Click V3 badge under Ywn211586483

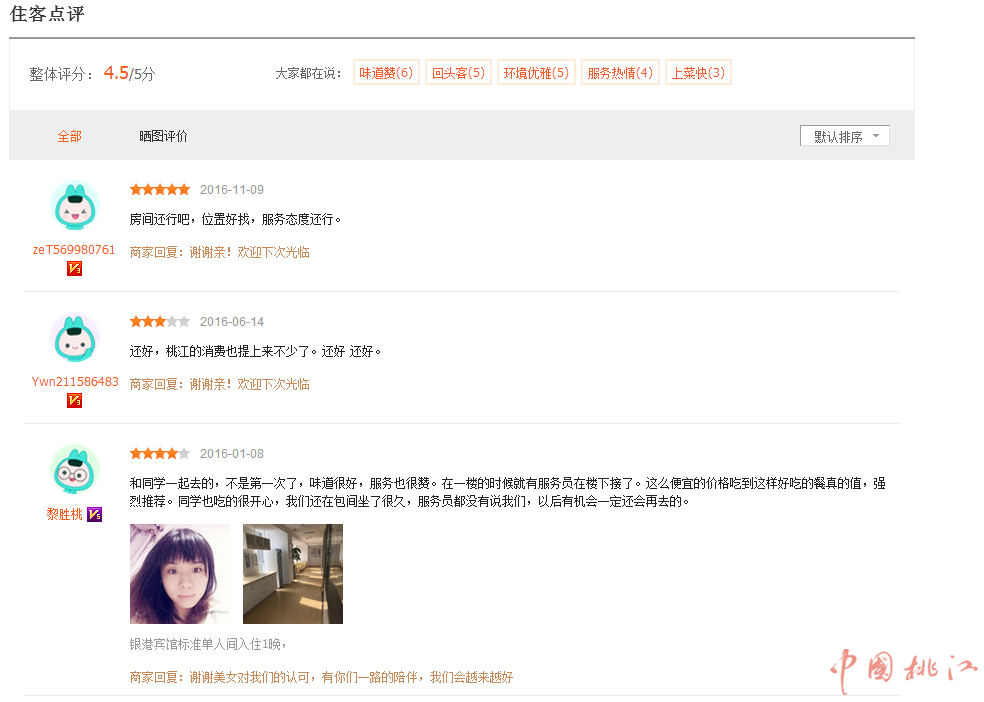click(x=75, y=400)
